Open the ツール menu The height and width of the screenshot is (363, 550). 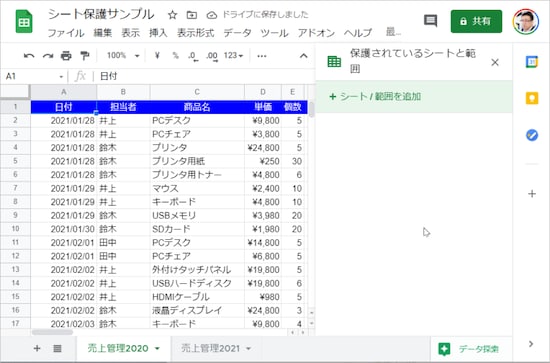pyautogui.click(x=274, y=33)
